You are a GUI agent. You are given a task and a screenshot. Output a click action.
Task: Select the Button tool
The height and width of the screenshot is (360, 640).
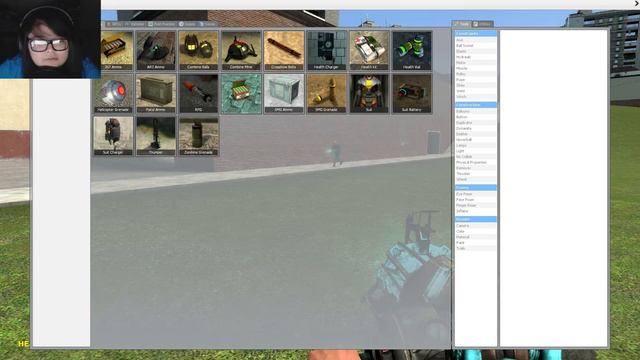pos(476,117)
